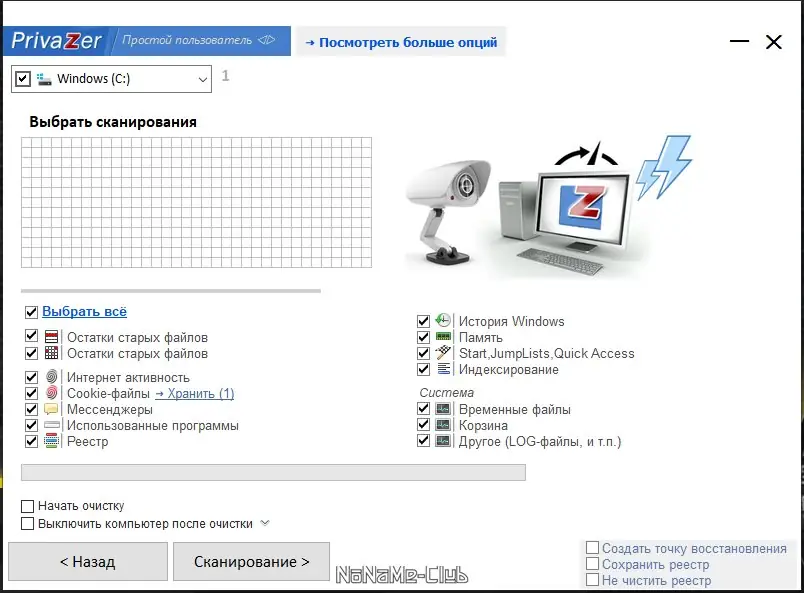
Task: Enable the Начать очистку checkbox
Action: tap(27, 506)
